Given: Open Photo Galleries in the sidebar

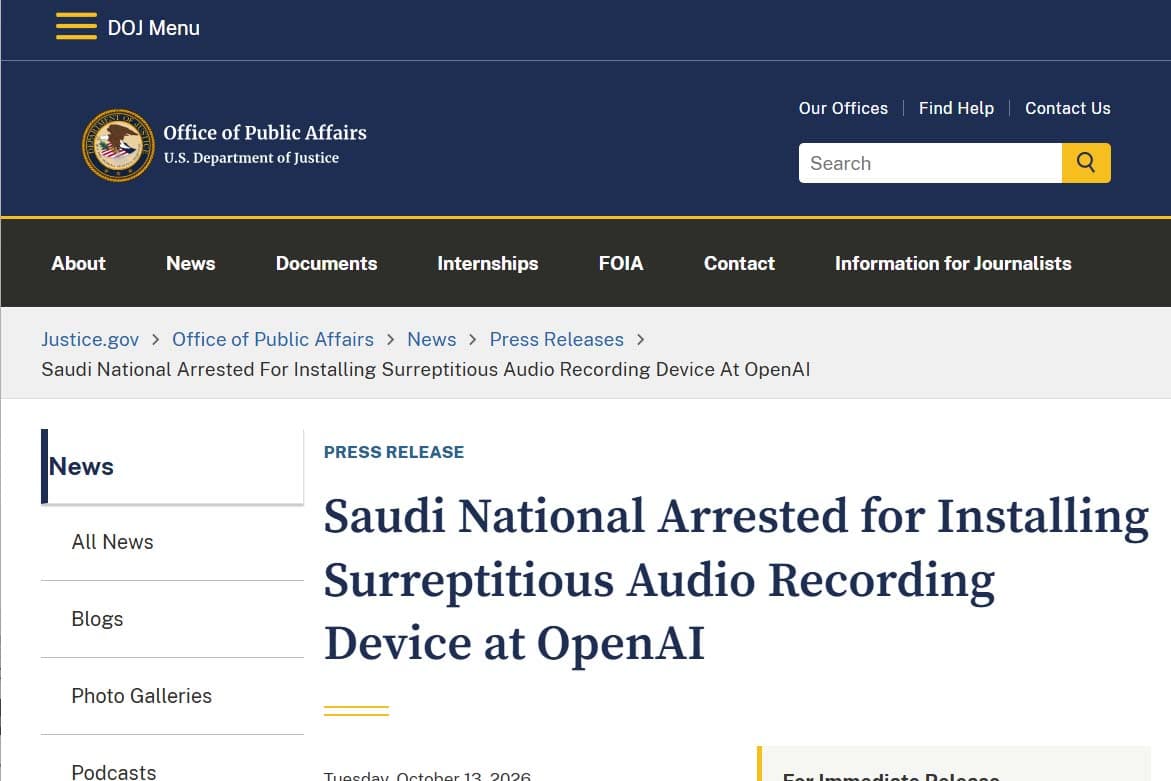Looking at the screenshot, I should pos(142,696).
